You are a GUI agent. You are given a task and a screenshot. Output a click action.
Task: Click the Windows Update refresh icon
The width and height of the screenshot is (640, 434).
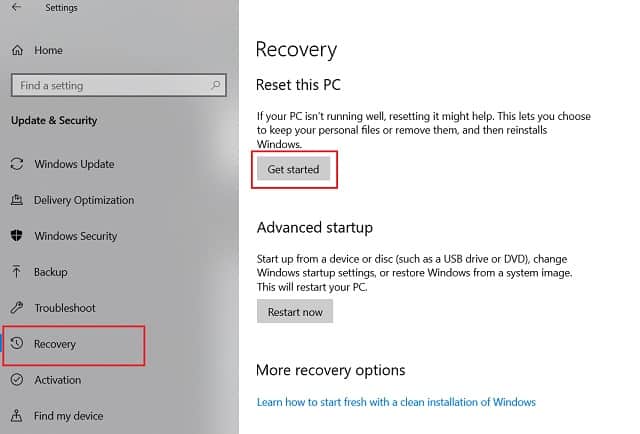pos(17,164)
